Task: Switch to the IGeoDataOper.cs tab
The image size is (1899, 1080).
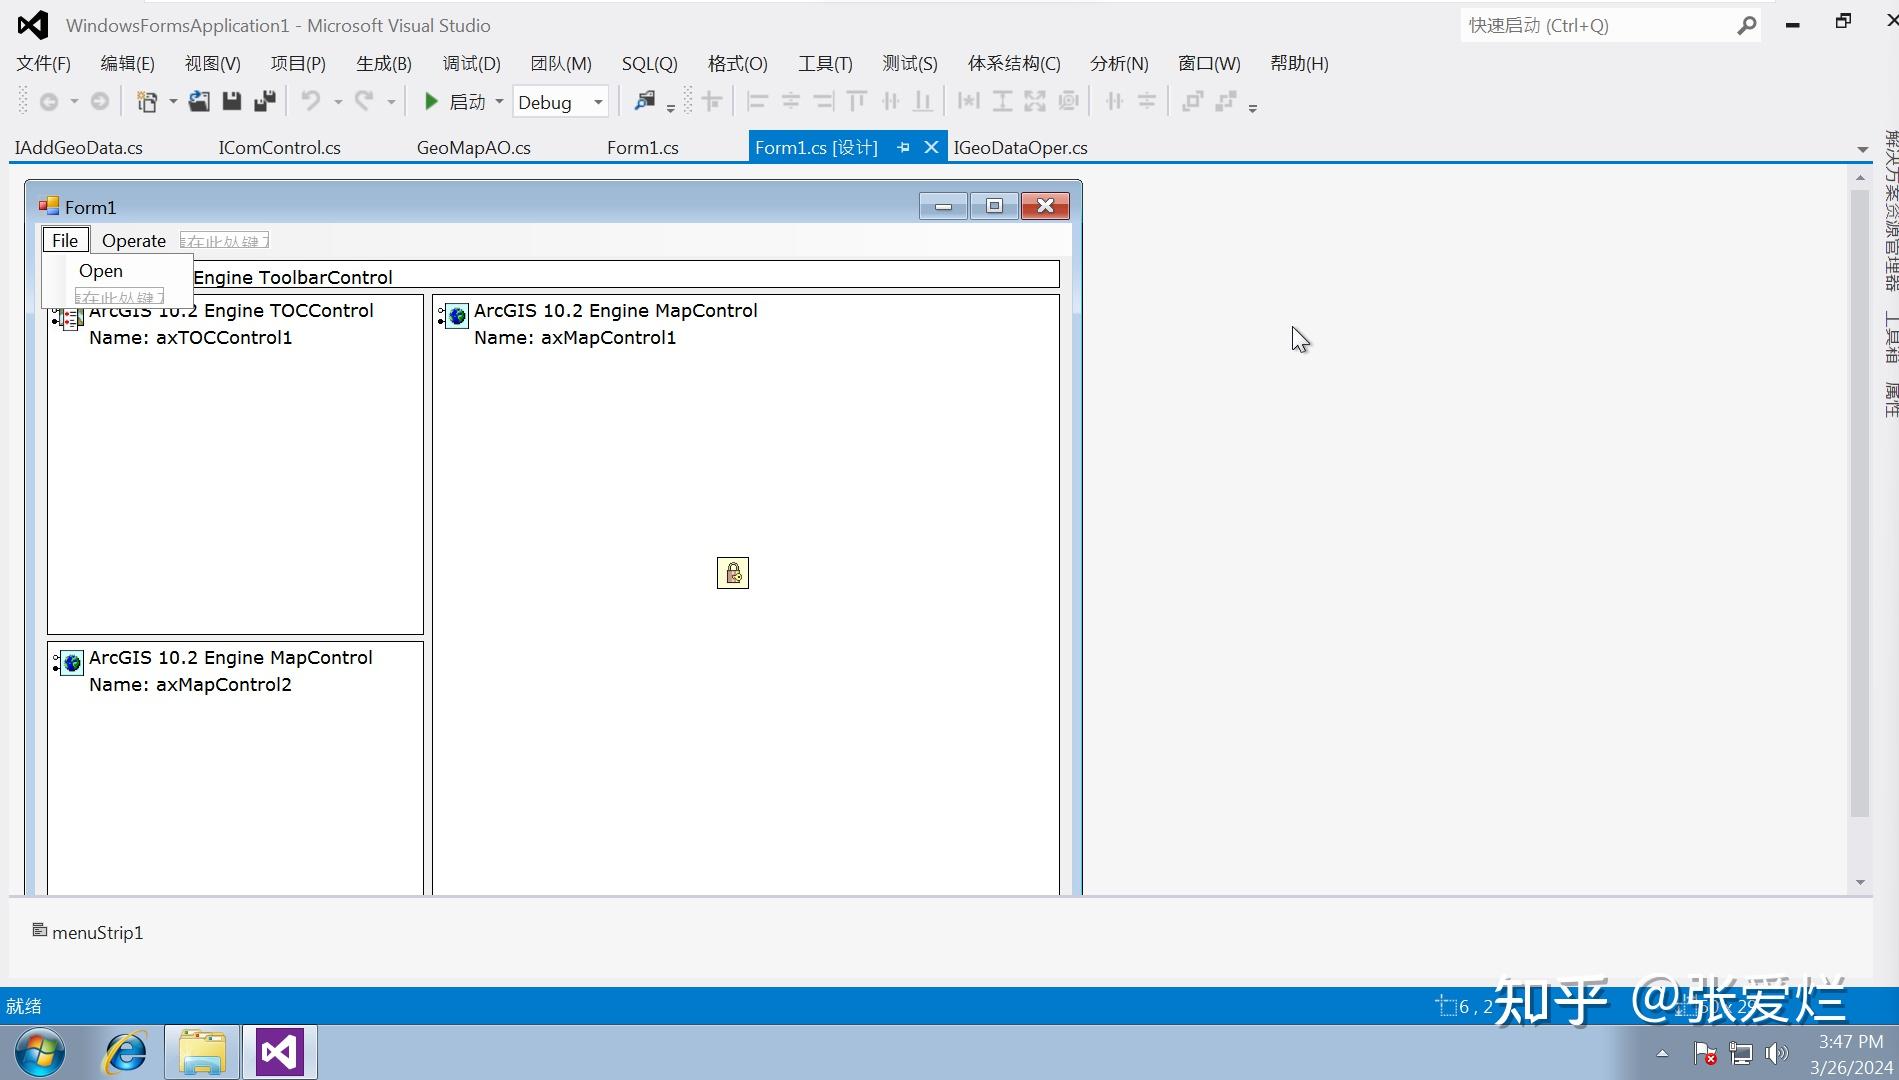Action: pos(1020,148)
